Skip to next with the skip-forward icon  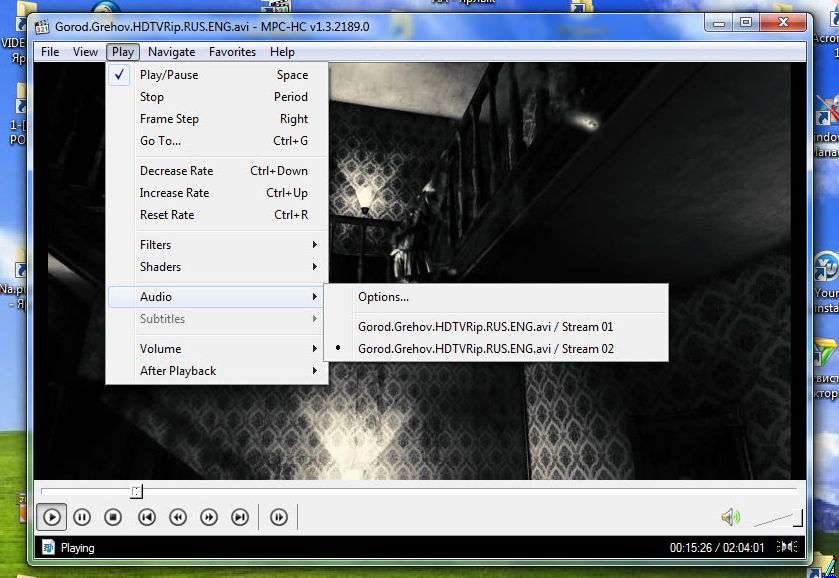(x=240, y=517)
